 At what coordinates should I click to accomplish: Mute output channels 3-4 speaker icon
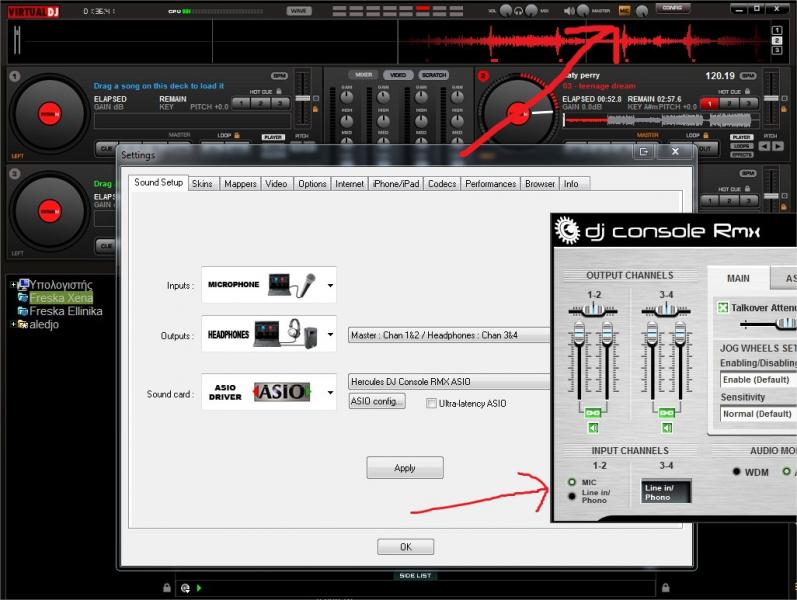[x=666, y=428]
